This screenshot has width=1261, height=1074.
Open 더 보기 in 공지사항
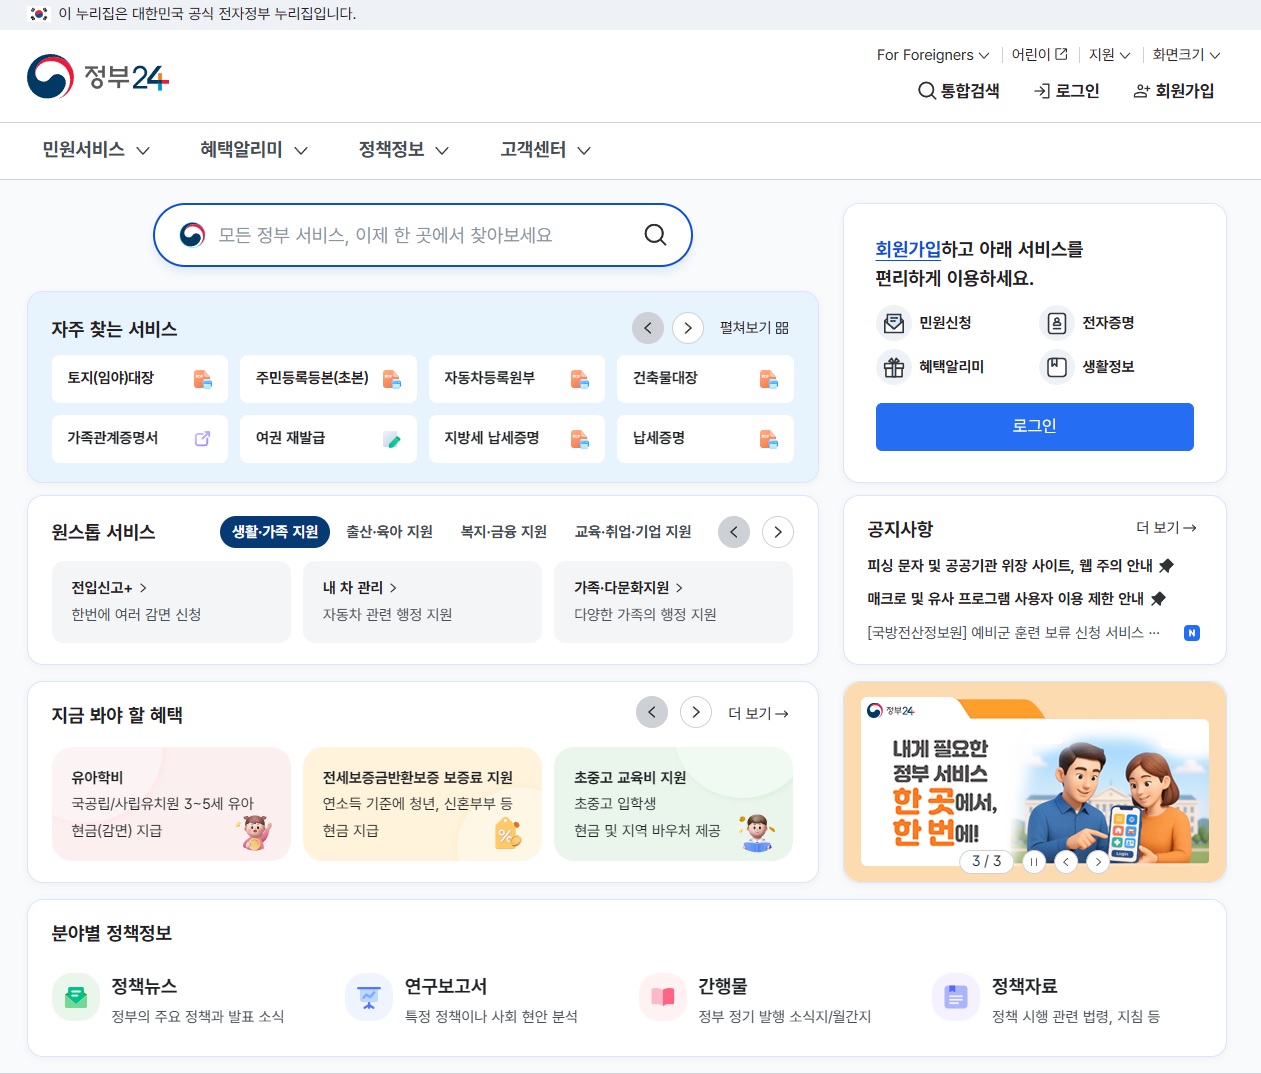[x=1166, y=528]
